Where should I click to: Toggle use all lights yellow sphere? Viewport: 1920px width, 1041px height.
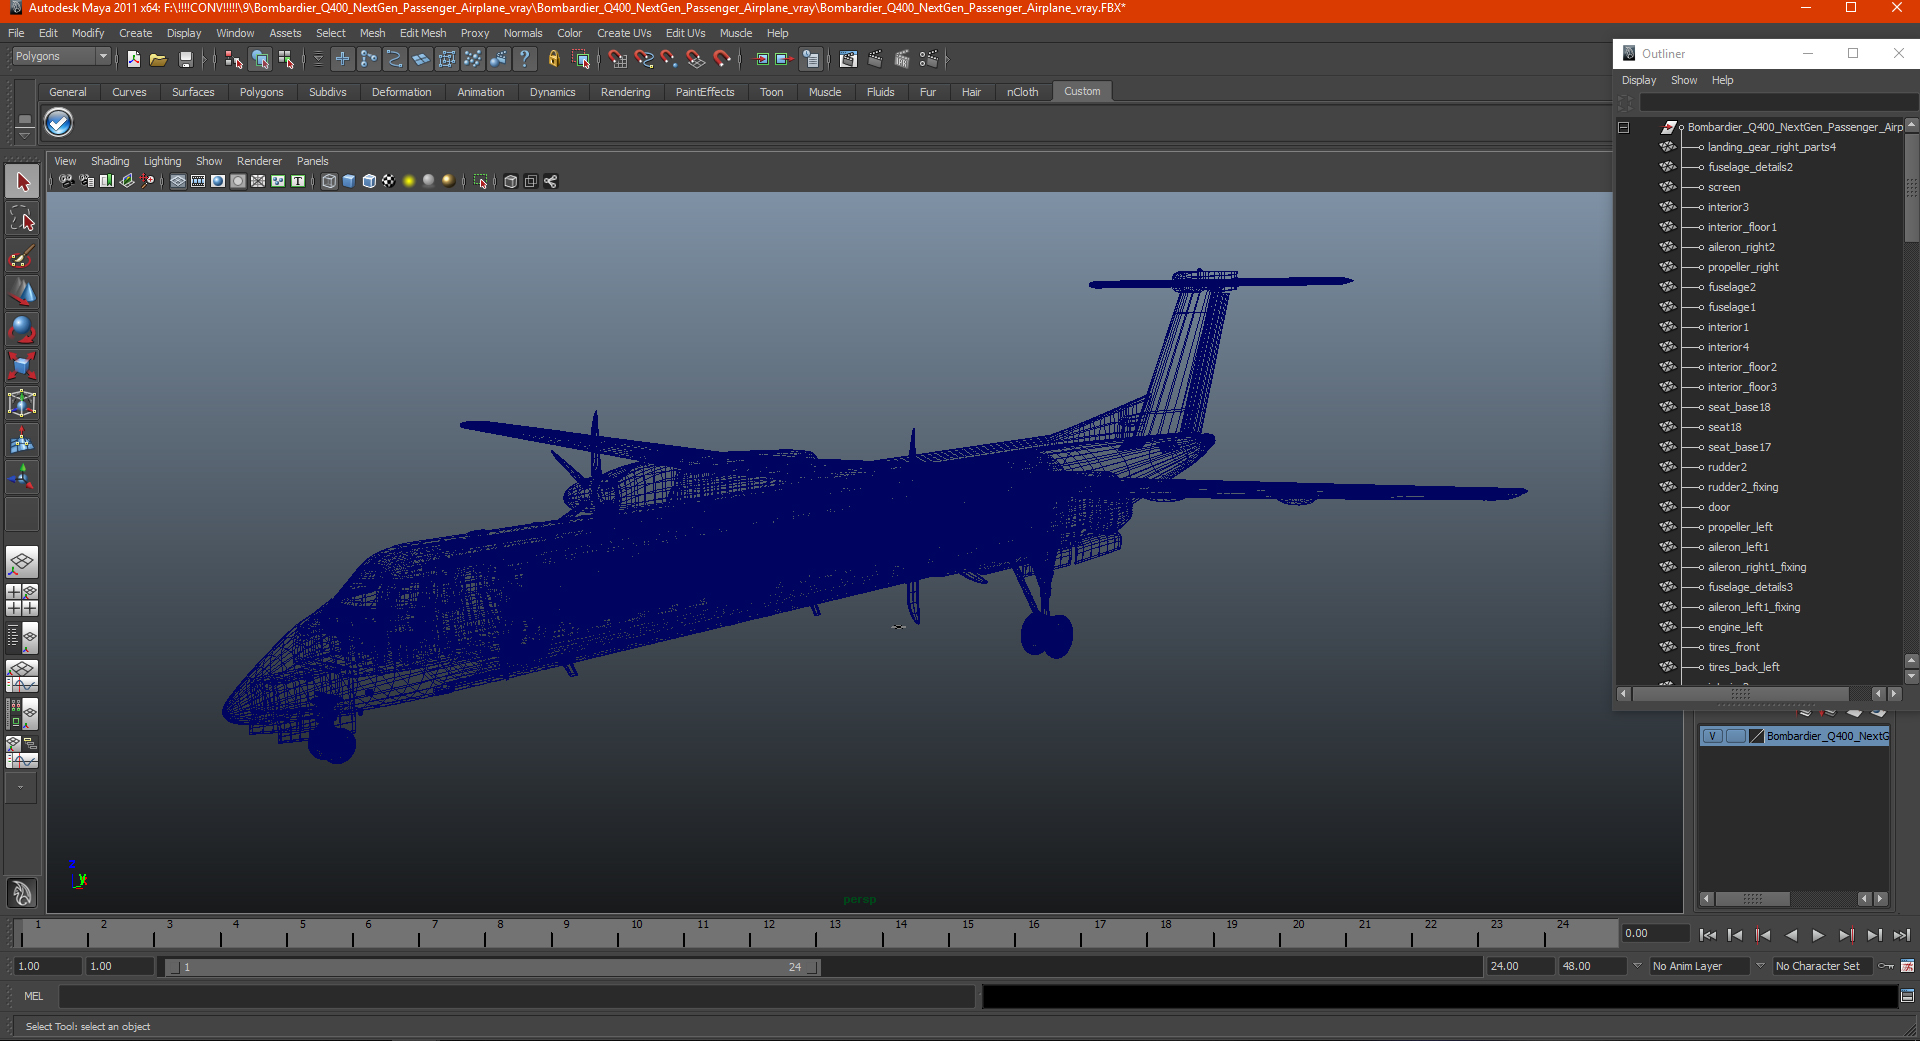coord(409,181)
